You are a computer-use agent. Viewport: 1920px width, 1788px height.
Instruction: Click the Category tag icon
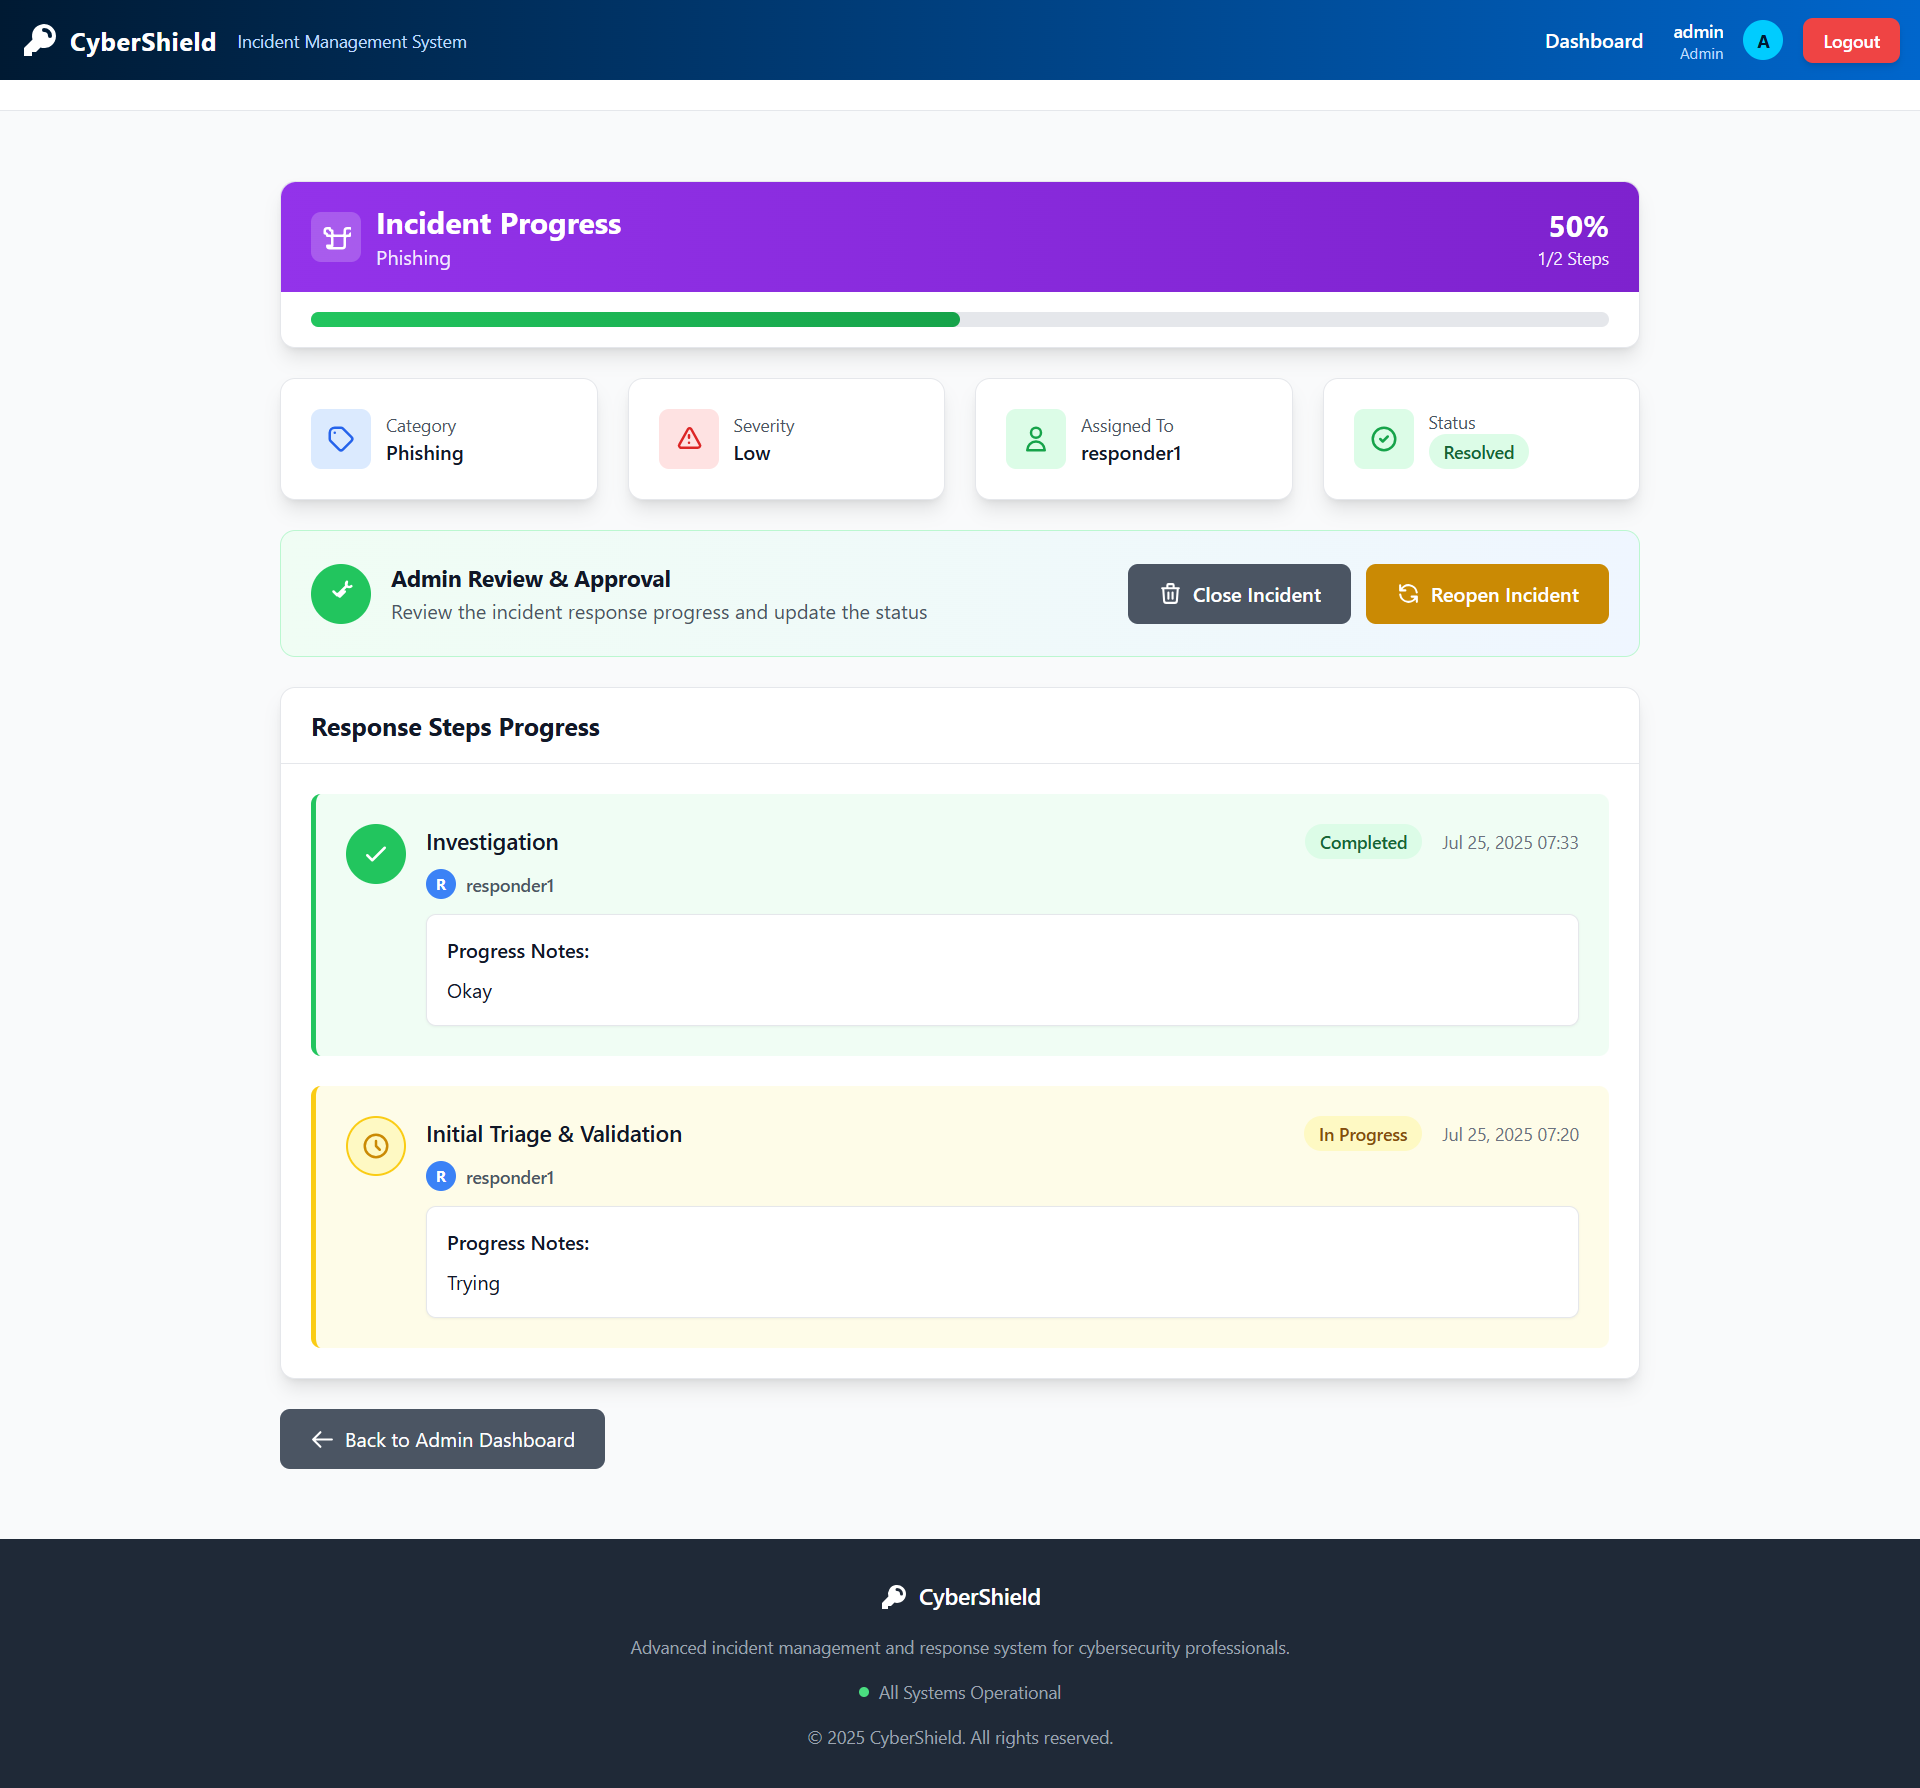coord(341,439)
